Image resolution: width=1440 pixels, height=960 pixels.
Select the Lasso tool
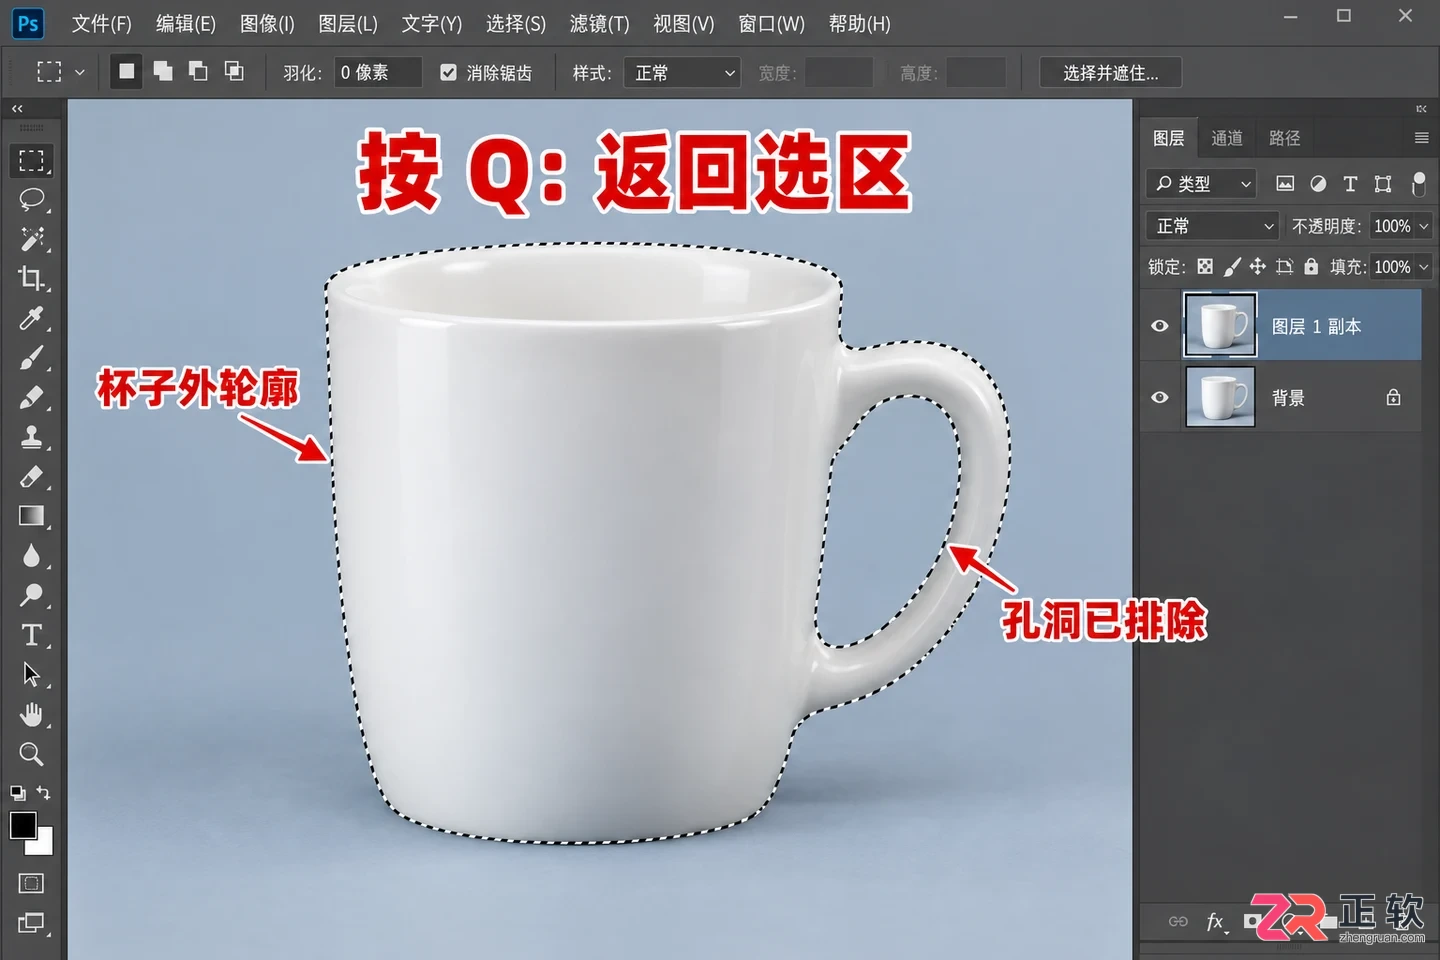click(32, 199)
